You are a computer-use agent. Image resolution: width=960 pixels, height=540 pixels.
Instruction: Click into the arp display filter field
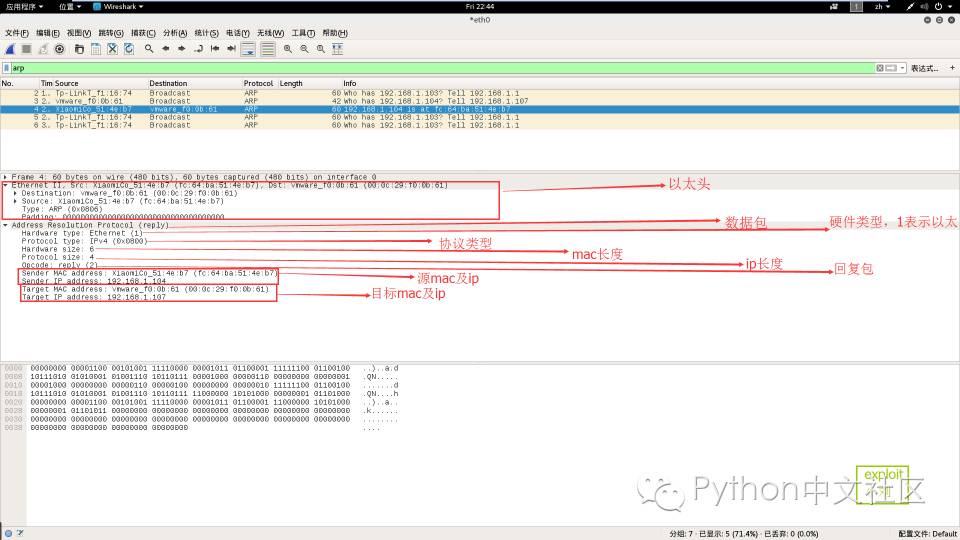[443, 68]
